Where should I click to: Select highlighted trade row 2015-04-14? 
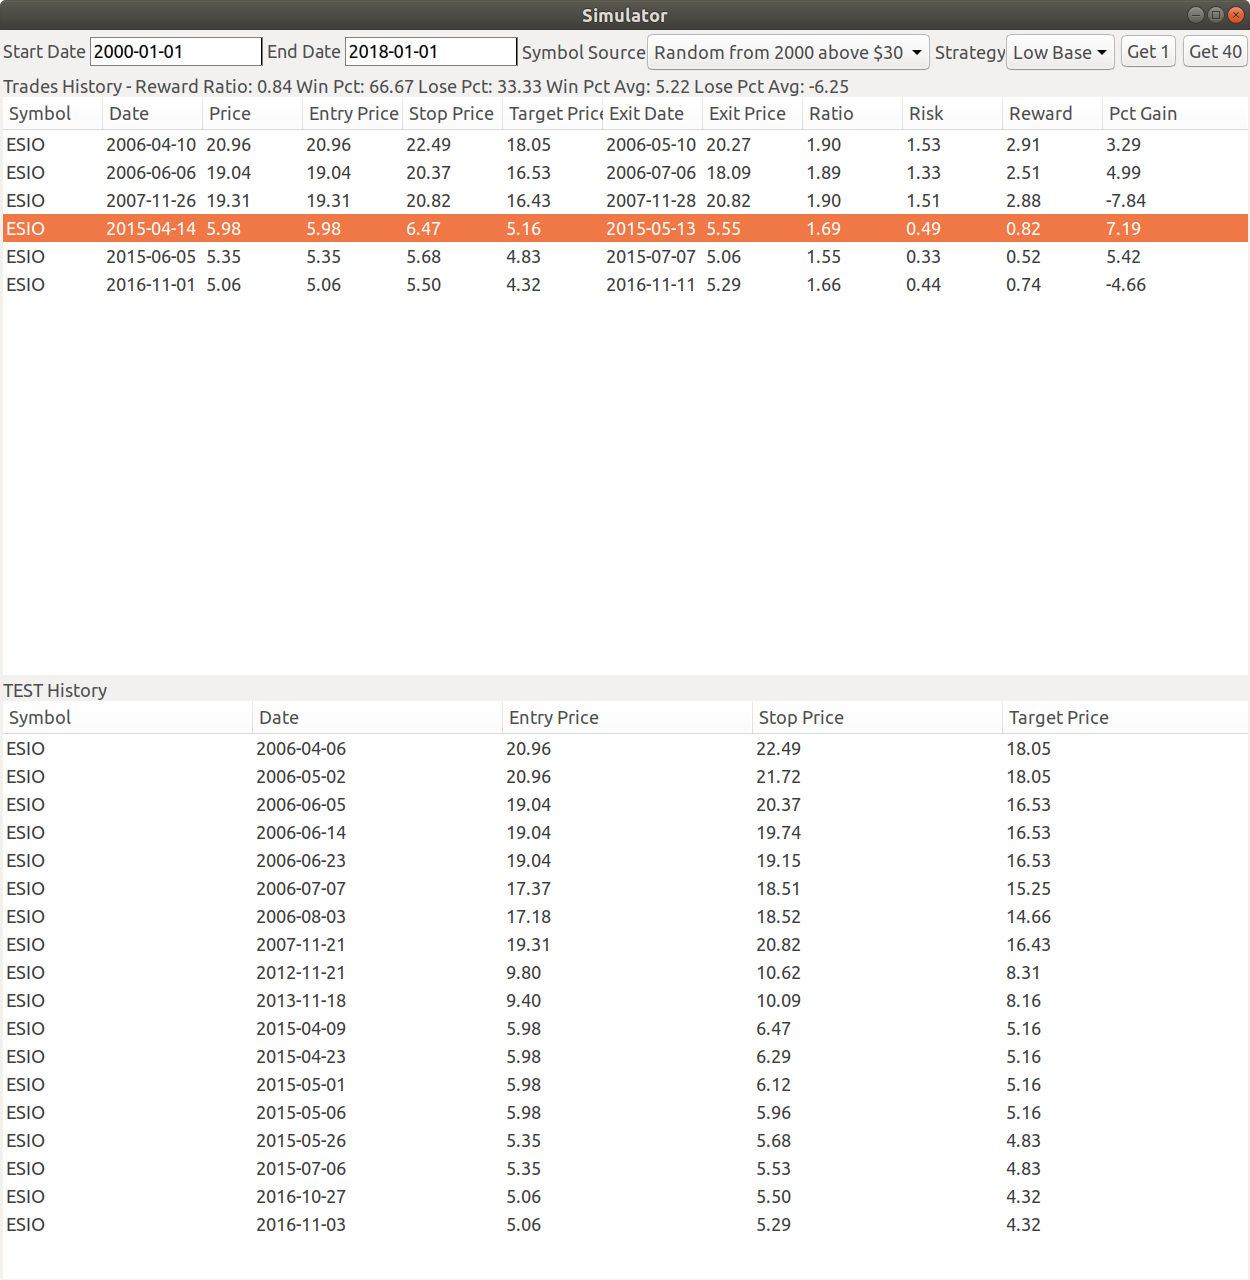click(625, 229)
